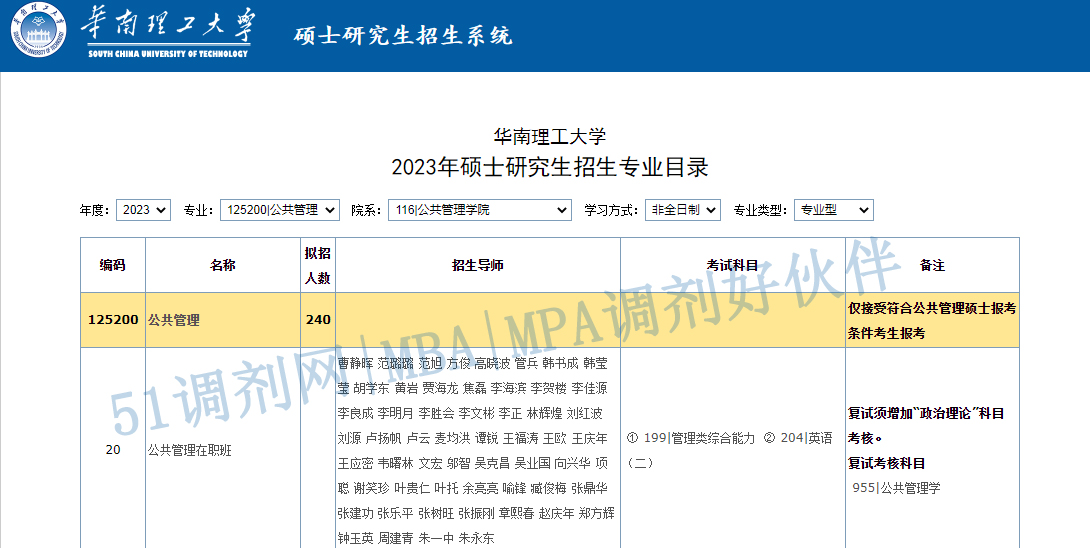The image size is (1090, 548).
Task: Click the 拟招人数 column header
Action: pos(318,265)
